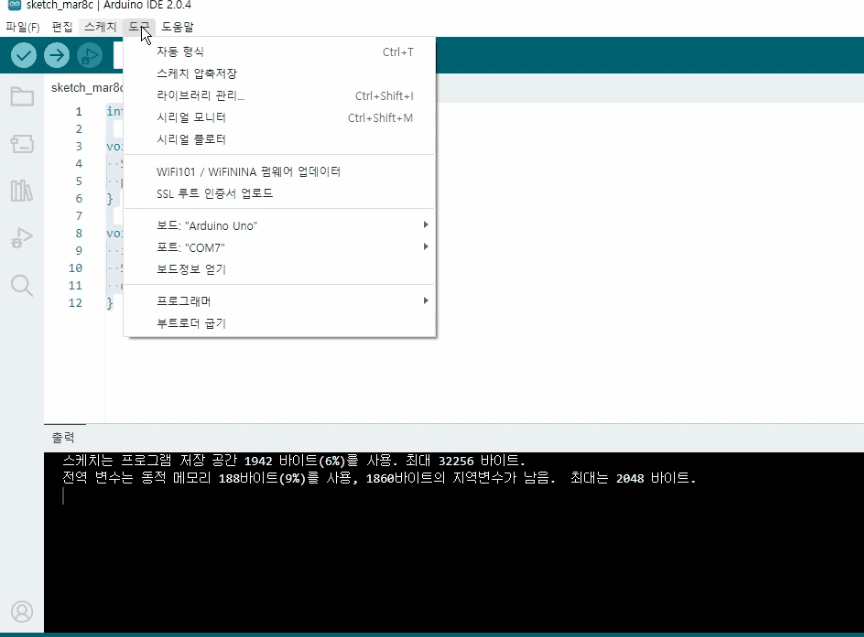Click the sketch_mar8c editor tab
Image resolution: width=864 pixels, height=637 pixels.
tap(87, 88)
